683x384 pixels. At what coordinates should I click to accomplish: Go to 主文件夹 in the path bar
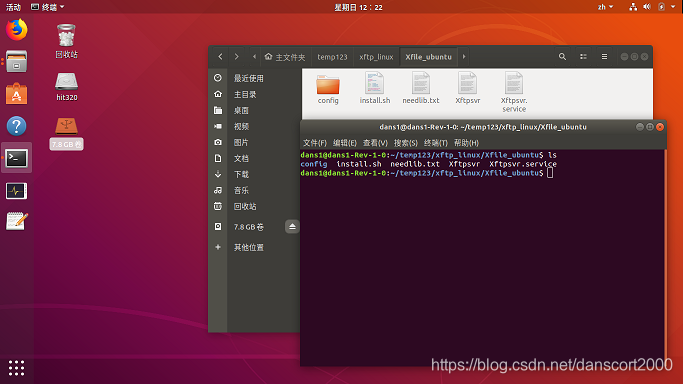click(x=285, y=57)
